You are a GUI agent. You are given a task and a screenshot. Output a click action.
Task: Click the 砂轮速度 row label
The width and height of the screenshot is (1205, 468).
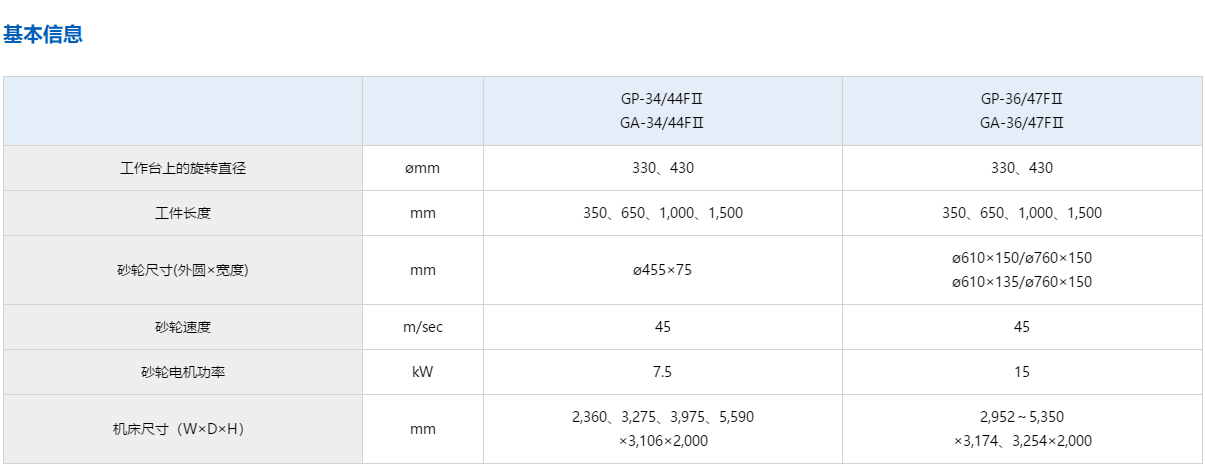tap(183, 327)
